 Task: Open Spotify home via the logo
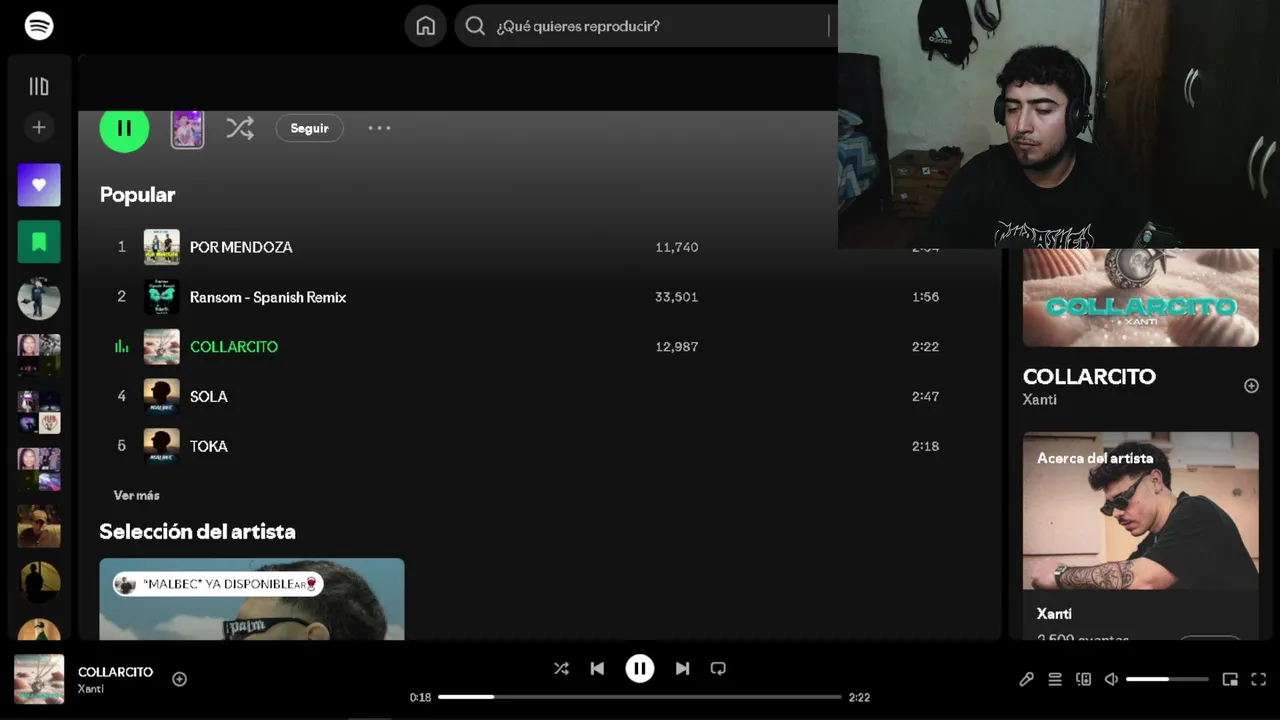[x=39, y=26]
